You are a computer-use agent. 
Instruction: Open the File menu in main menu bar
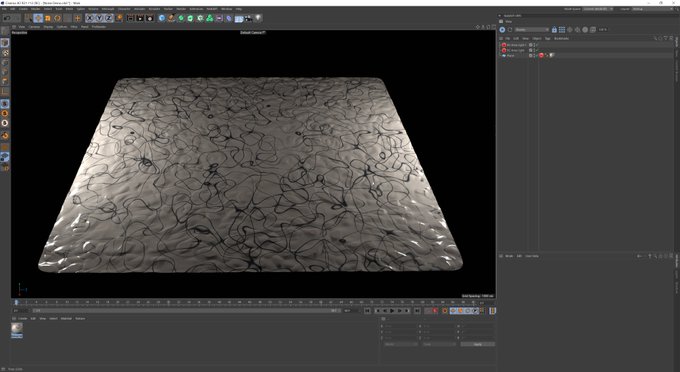[4, 9]
